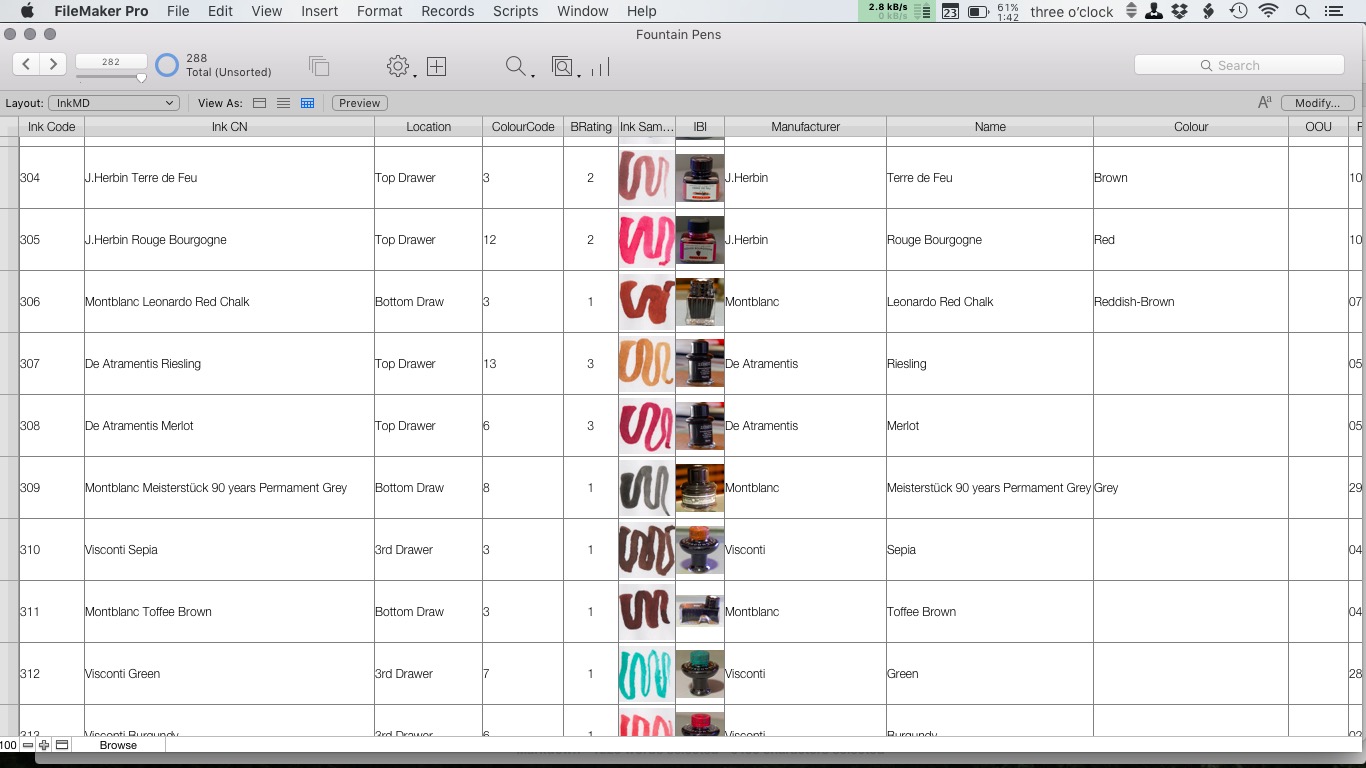Viewport: 1366px width, 768px height.
Task: Open the Layout InkMD dropdown
Action: click(114, 103)
